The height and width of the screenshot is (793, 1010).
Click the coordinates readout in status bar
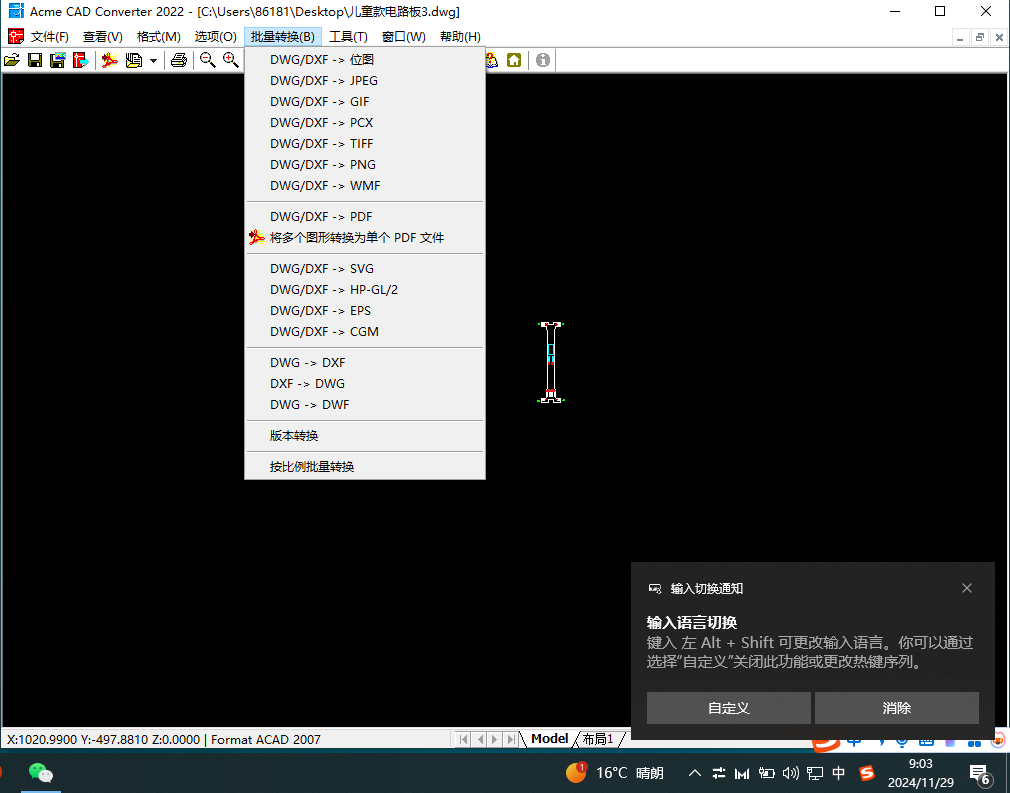pyautogui.click(x=103, y=740)
